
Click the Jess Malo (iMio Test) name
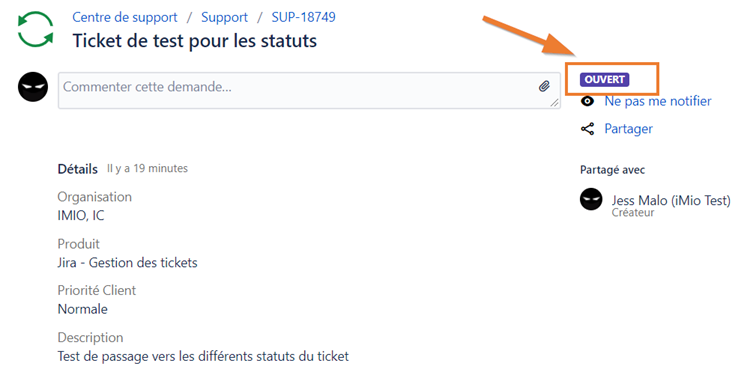click(x=671, y=200)
